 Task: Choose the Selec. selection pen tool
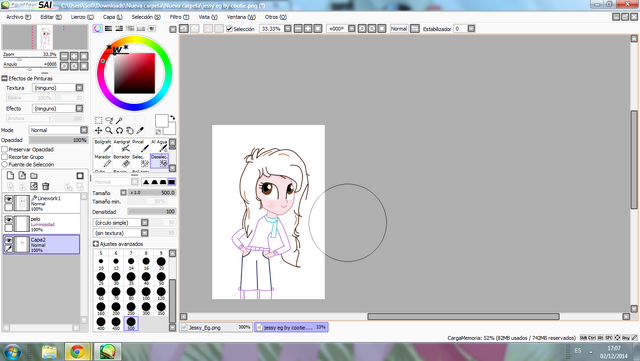(140, 161)
